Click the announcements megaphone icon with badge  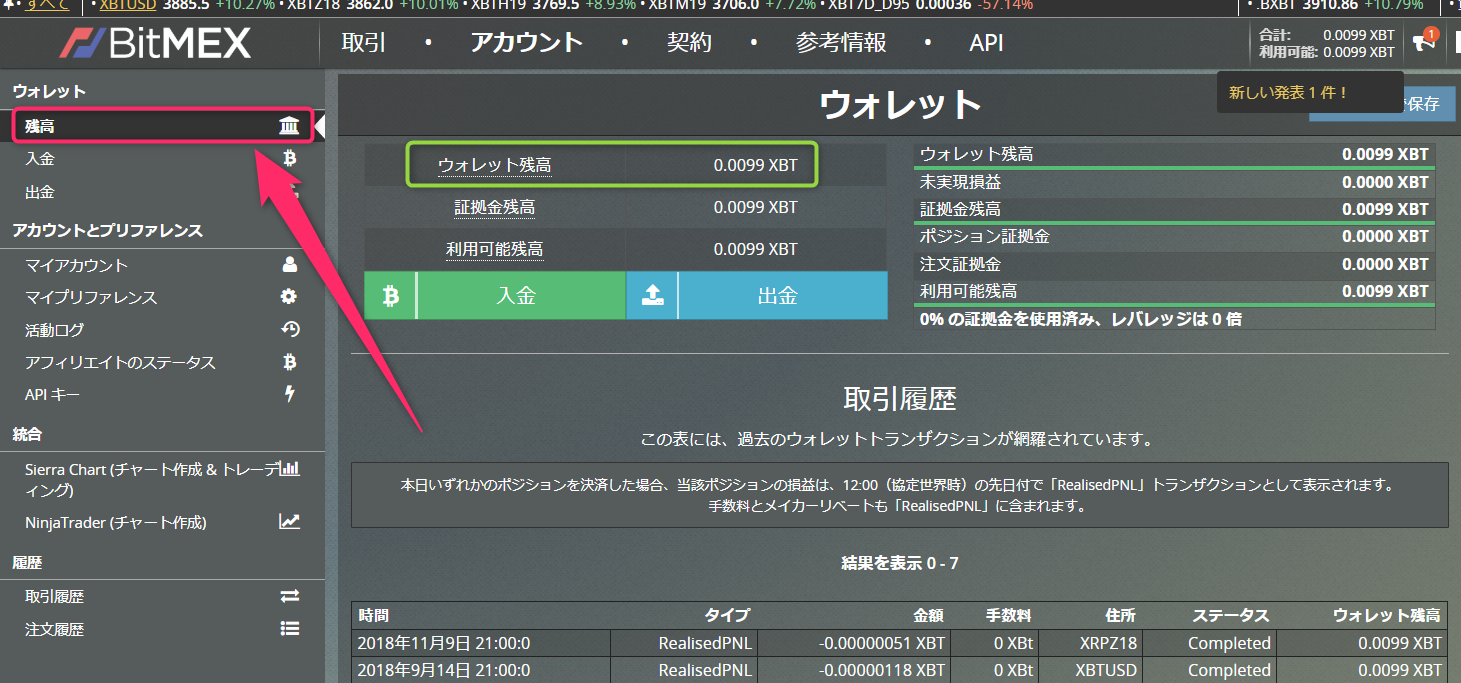pyautogui.click(x=1422, y=42)
